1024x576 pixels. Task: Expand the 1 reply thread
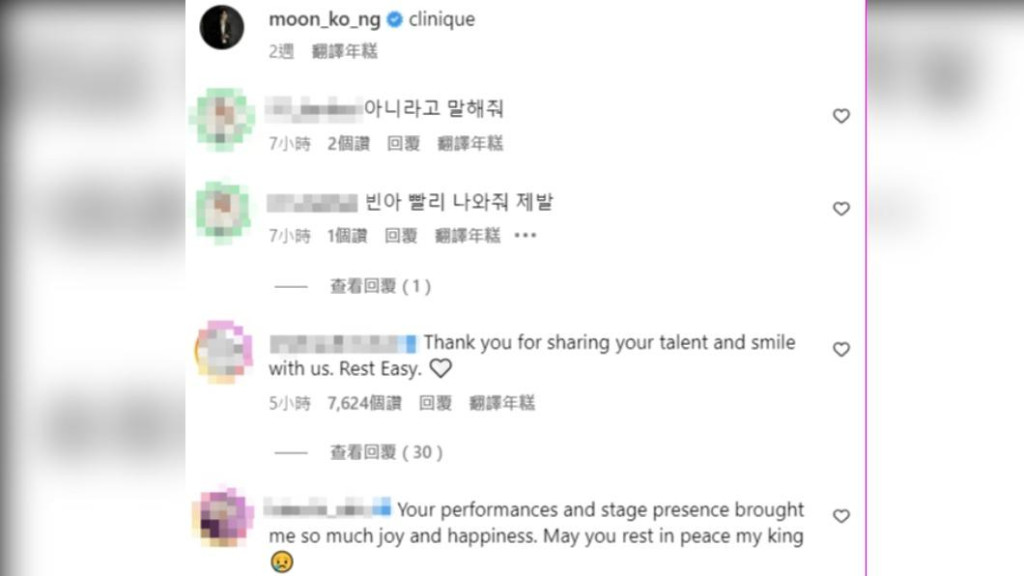(x=380, y=286)
